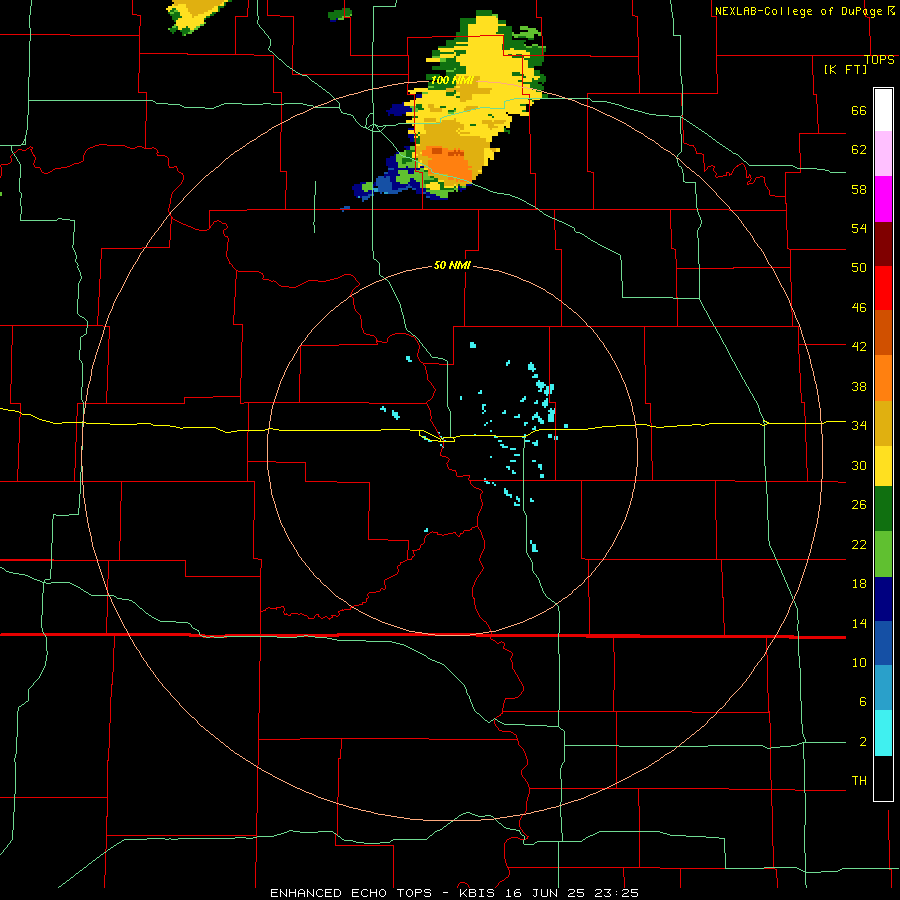Image resolution: width=900 pixels, height=900 pixels.
Task: Pick the dark orange legend swatch
Action: click(883, 332)
